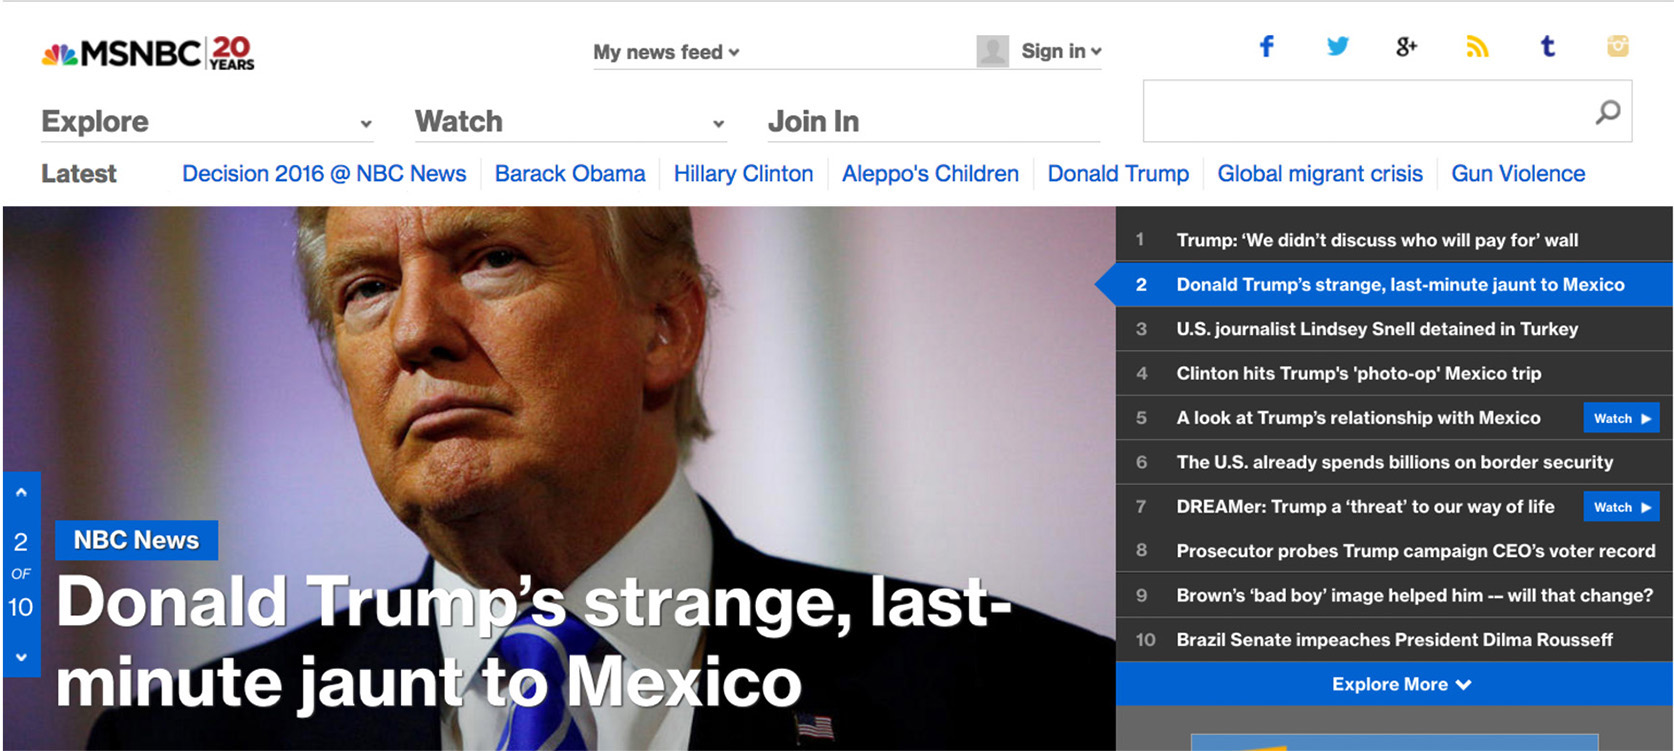1674x751 pixels.
Task: Expand the Watch dropdown menu
Action: [x=570, y=122]
